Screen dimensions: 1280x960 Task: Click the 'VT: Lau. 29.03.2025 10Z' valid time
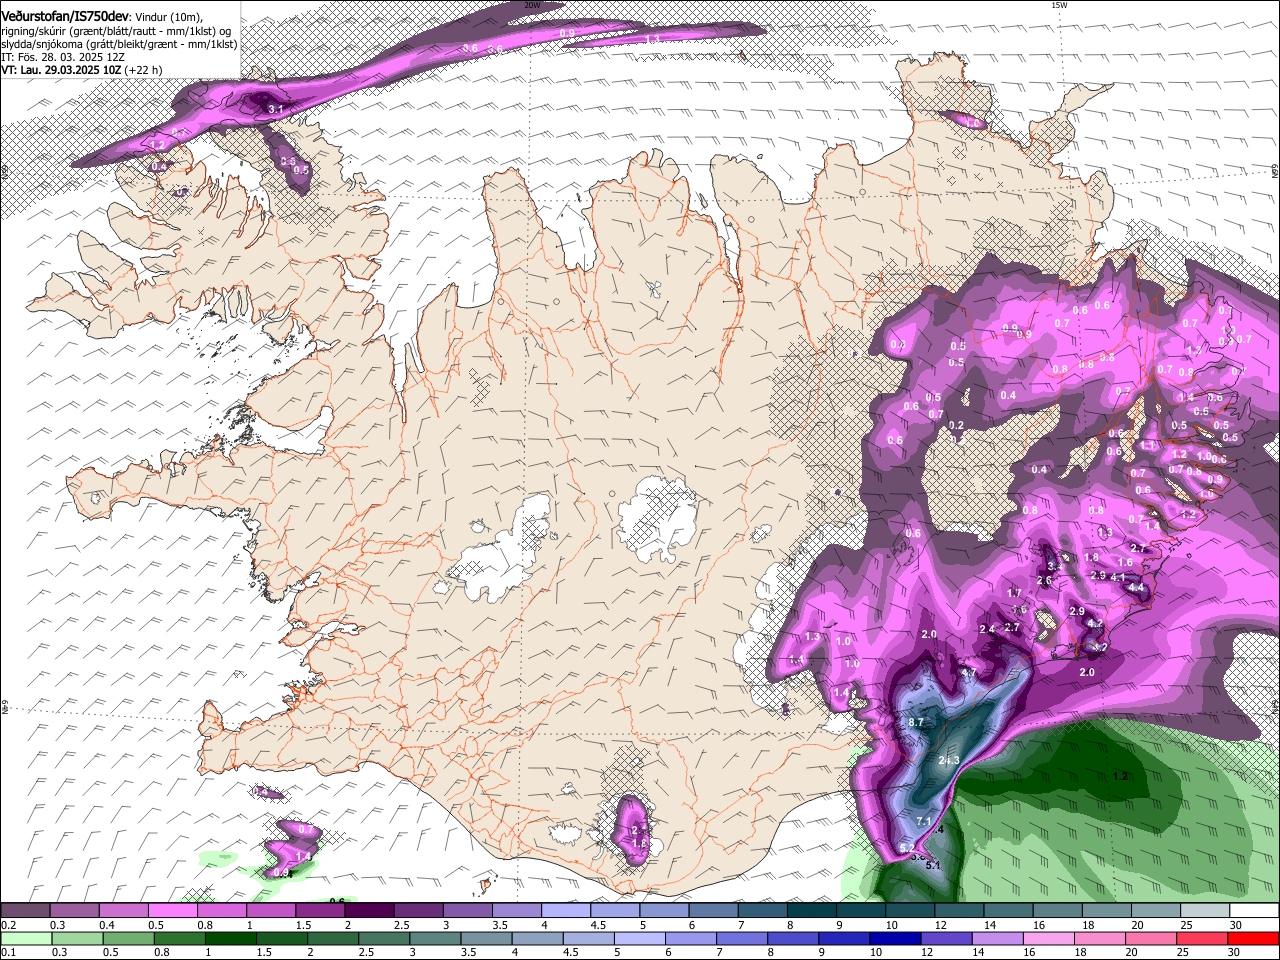(61, 70)
